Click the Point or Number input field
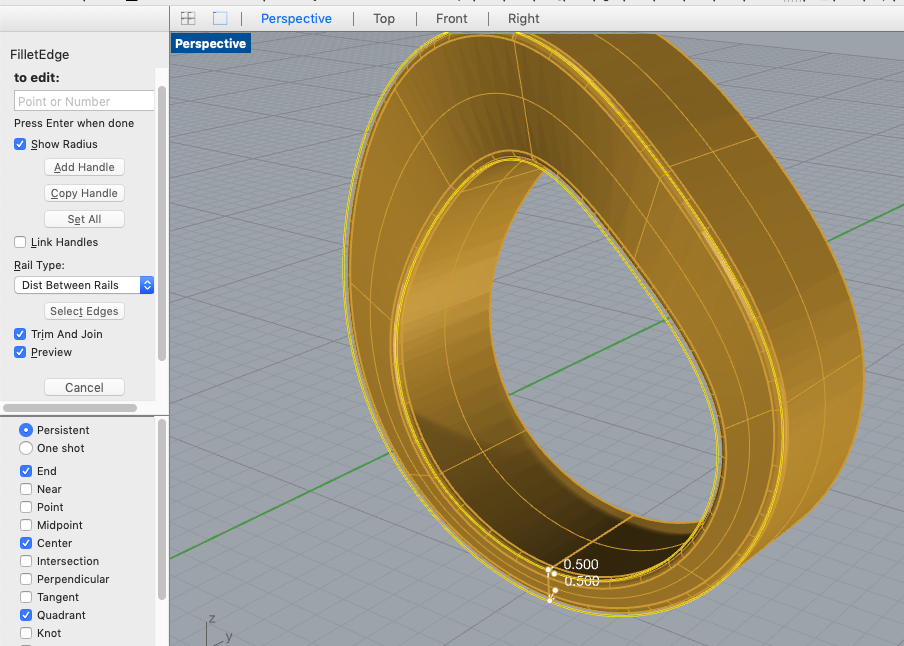The image size is (904, 646). coord(84,101)
